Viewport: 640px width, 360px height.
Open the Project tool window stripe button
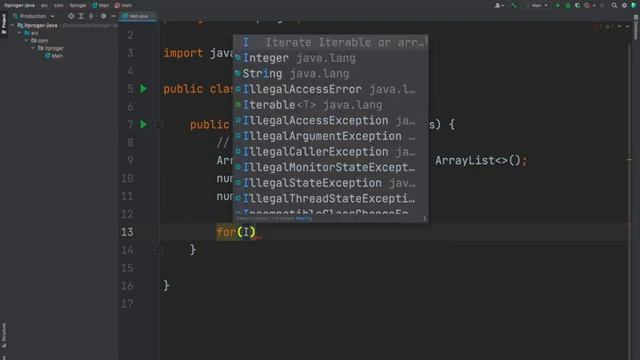pyautogui.click(x=4, y=24)
